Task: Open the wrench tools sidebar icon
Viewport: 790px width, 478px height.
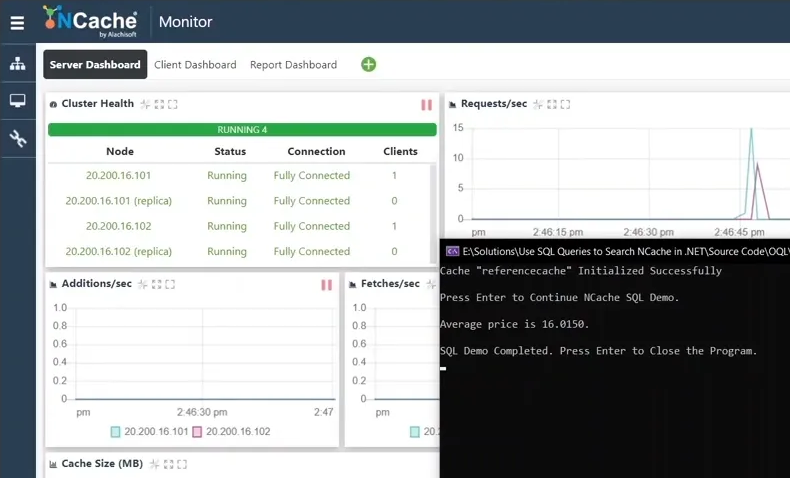Action: 18,139
